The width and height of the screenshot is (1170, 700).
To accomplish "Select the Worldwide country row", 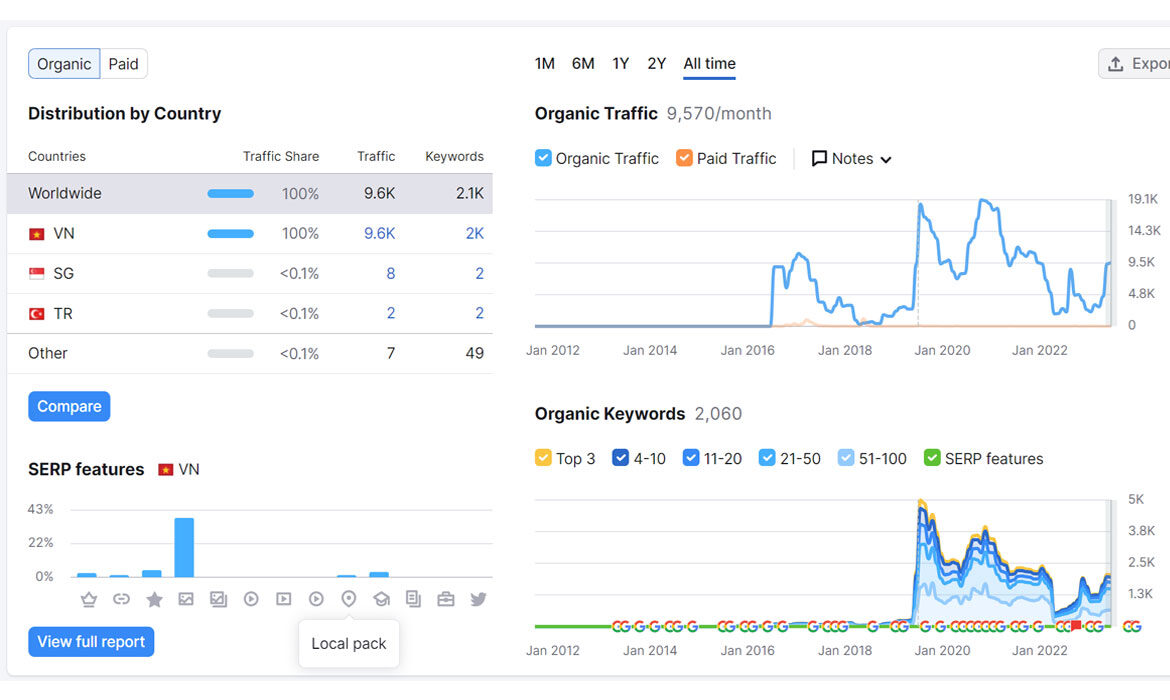I will click(250, 193).
